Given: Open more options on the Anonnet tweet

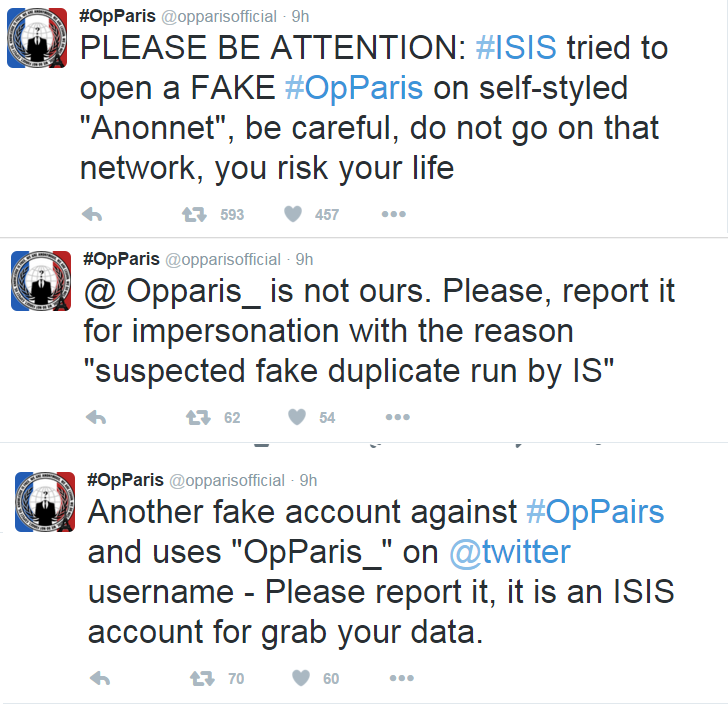Looking at the screenshot, I should point(393,214).
